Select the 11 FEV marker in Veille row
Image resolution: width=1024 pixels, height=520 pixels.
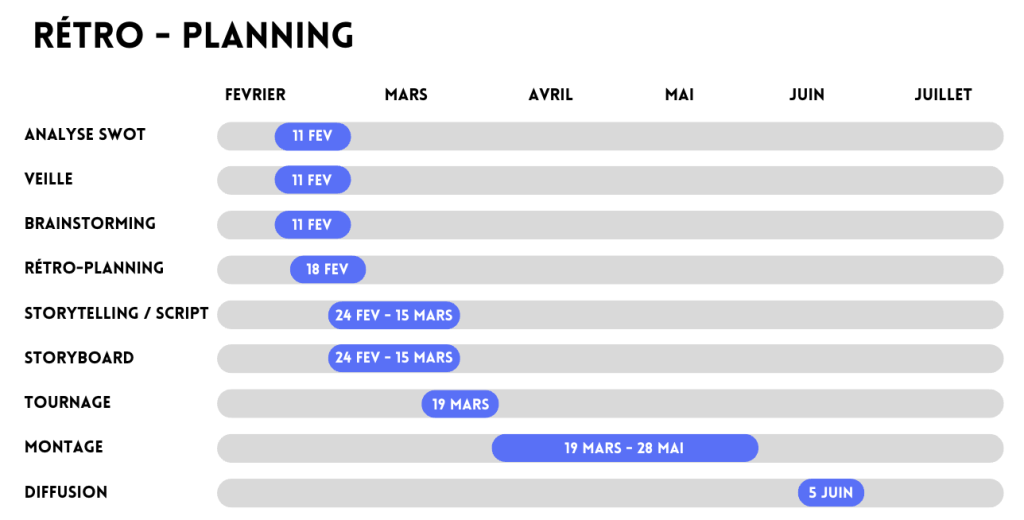[312, 180]
